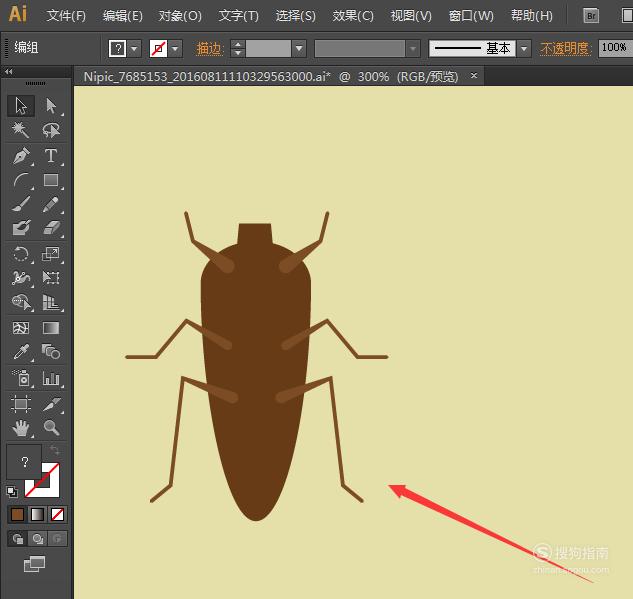The image size is (633, 599).
Task: Select the Artboard tool
Action: click(x=21, y=404)
